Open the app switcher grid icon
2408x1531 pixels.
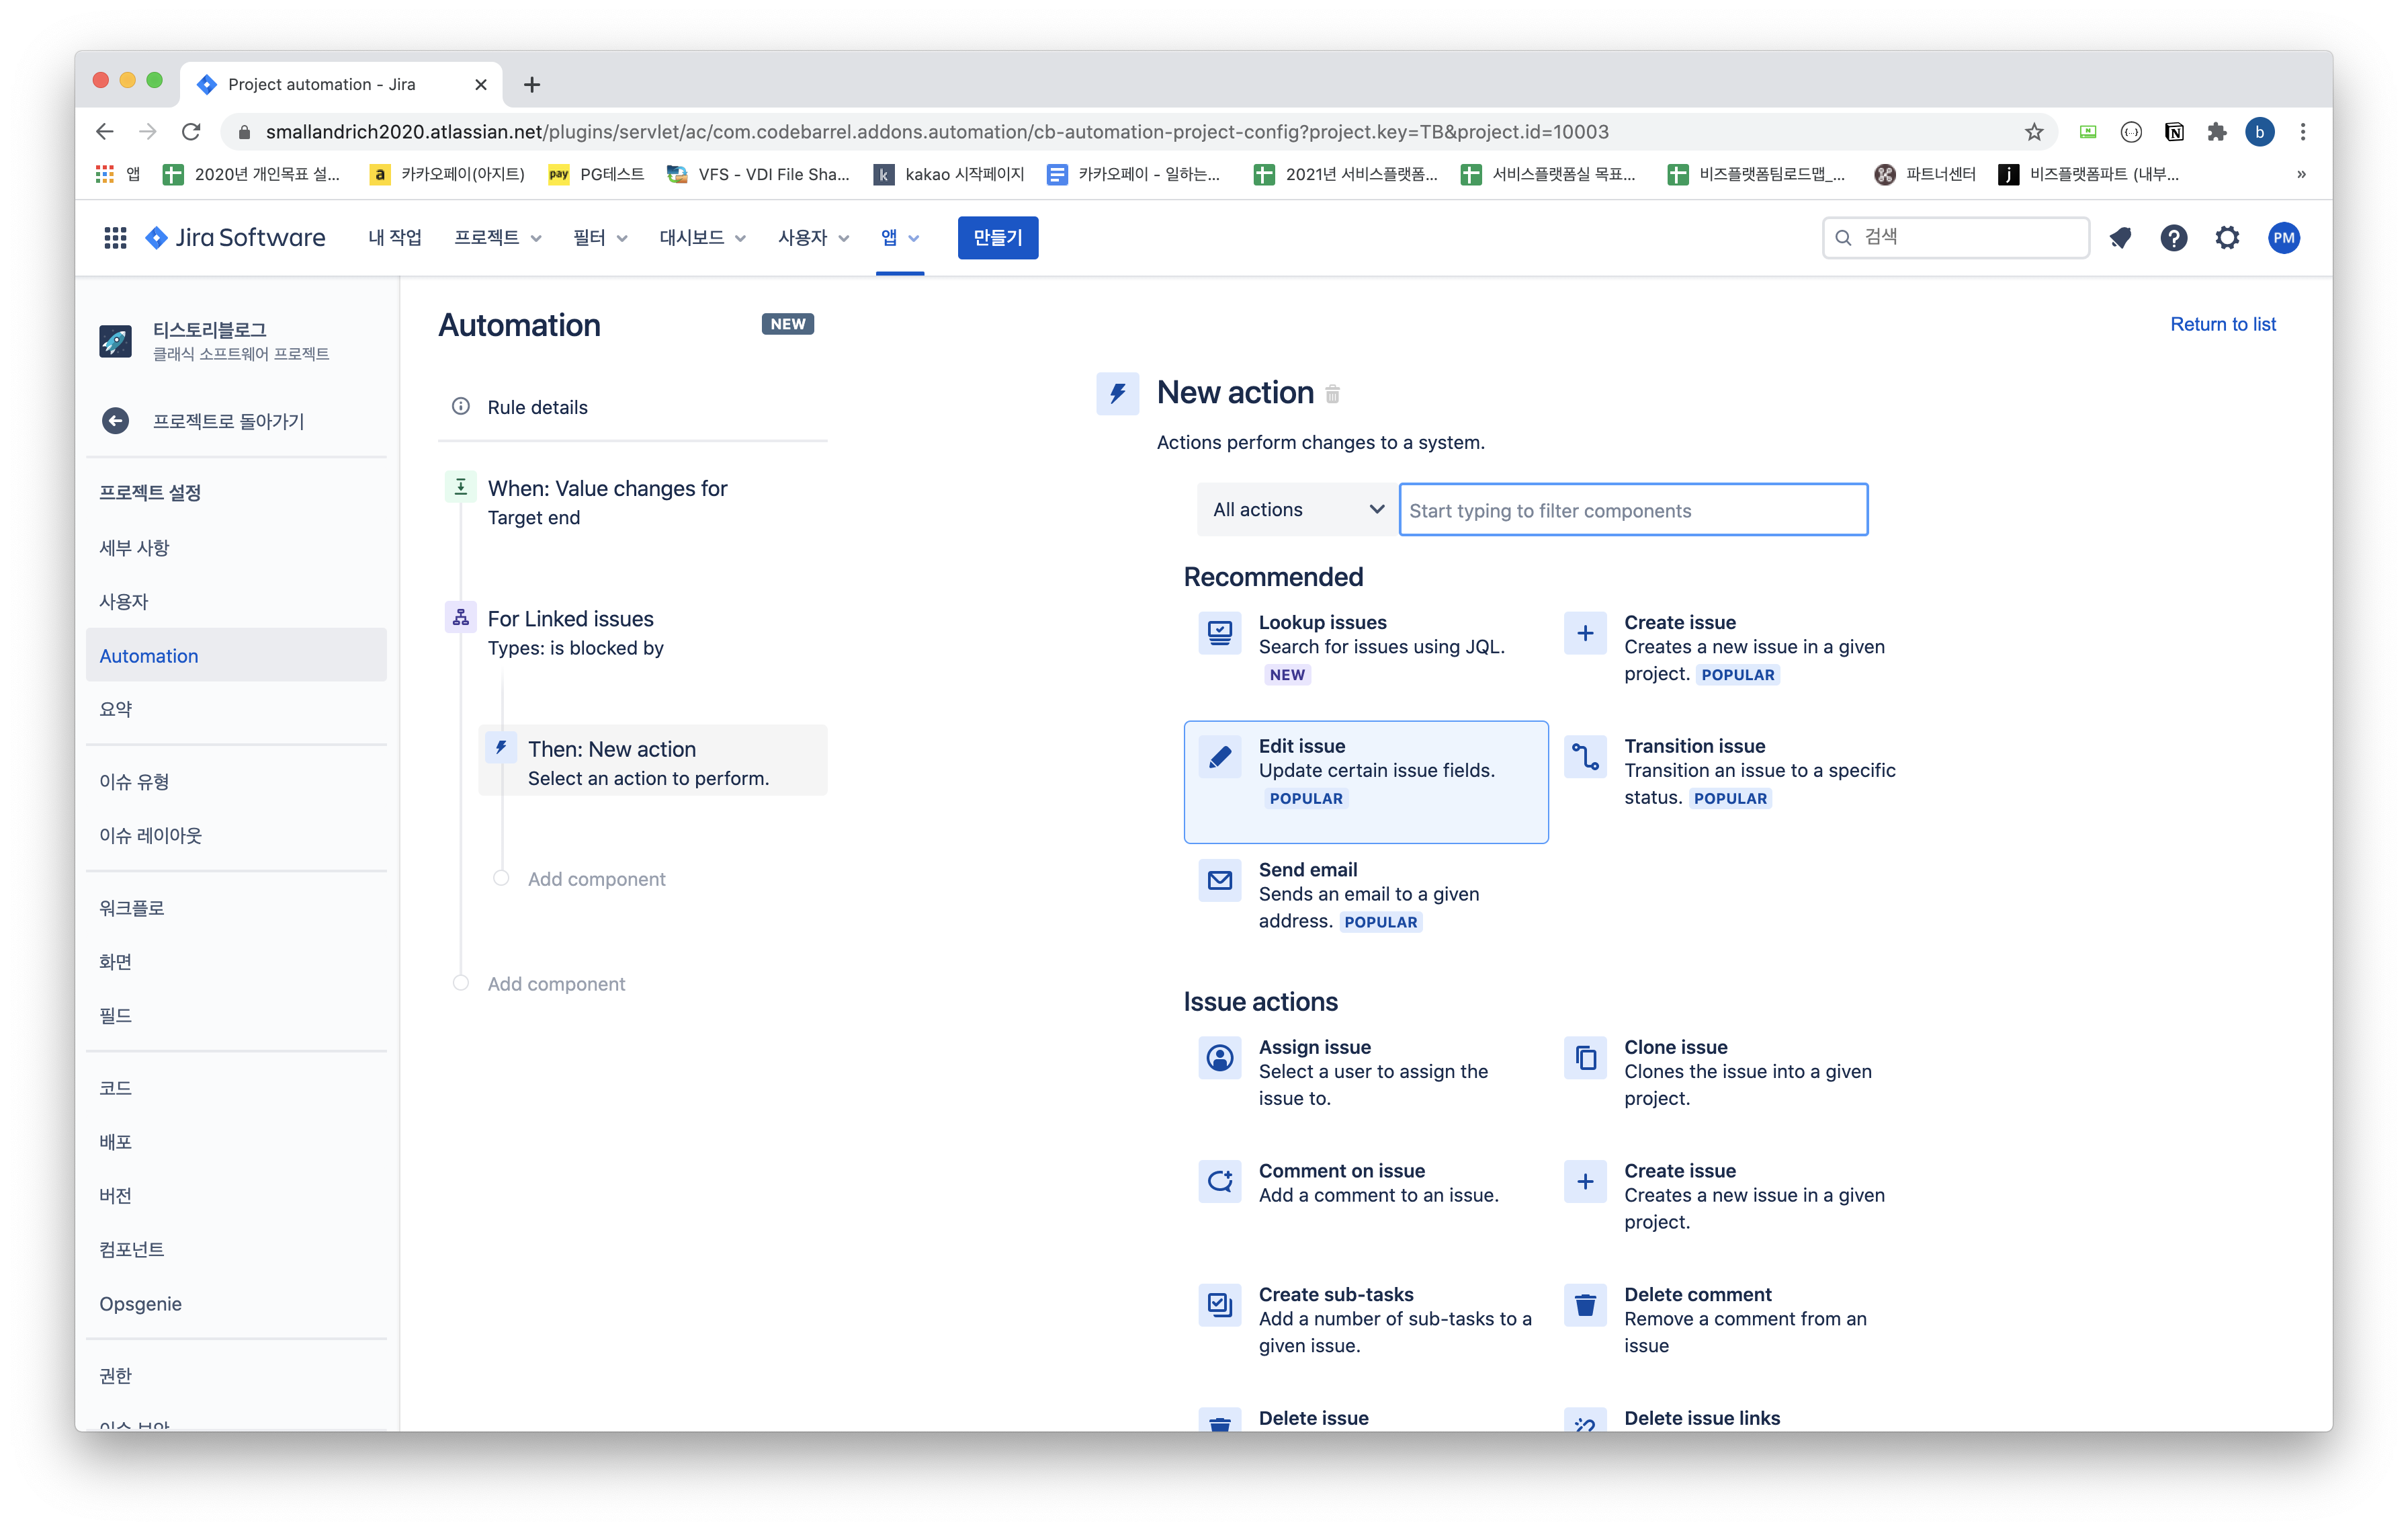pyautogui.click(x=115, y=238)
